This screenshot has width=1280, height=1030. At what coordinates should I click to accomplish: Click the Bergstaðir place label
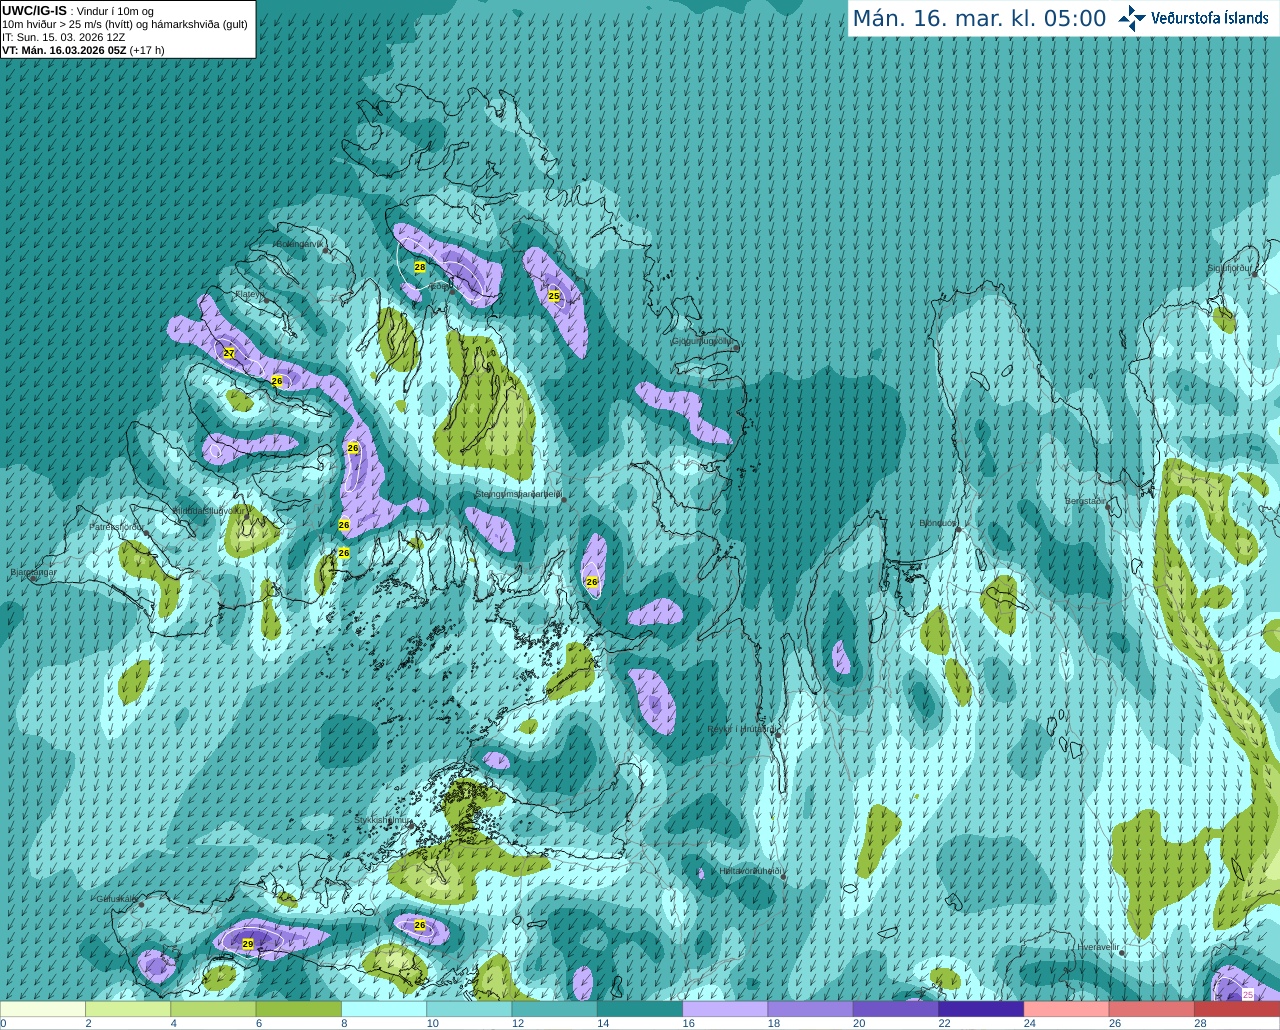click(x=1087, y=500)
